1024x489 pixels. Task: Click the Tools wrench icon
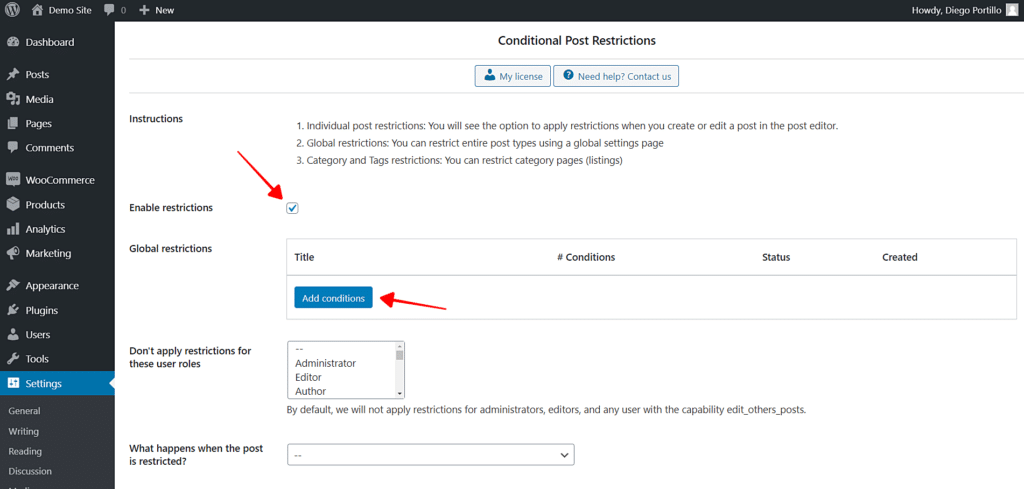(x=13, y=359)
